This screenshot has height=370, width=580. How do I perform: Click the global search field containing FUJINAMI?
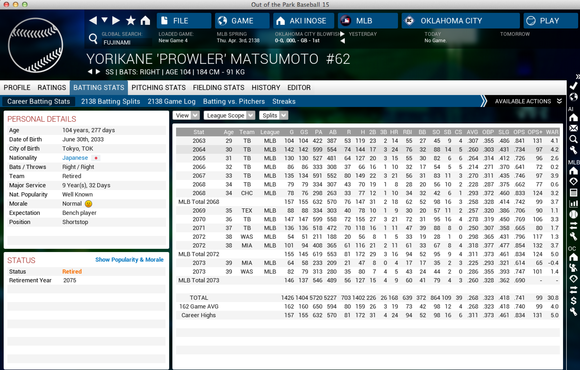[126, 43]
